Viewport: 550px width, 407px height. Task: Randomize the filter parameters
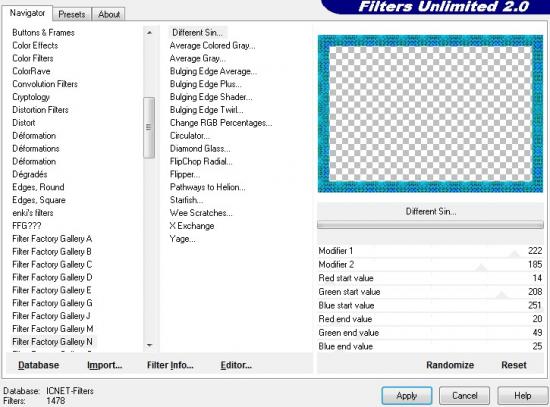coord(450,365)
